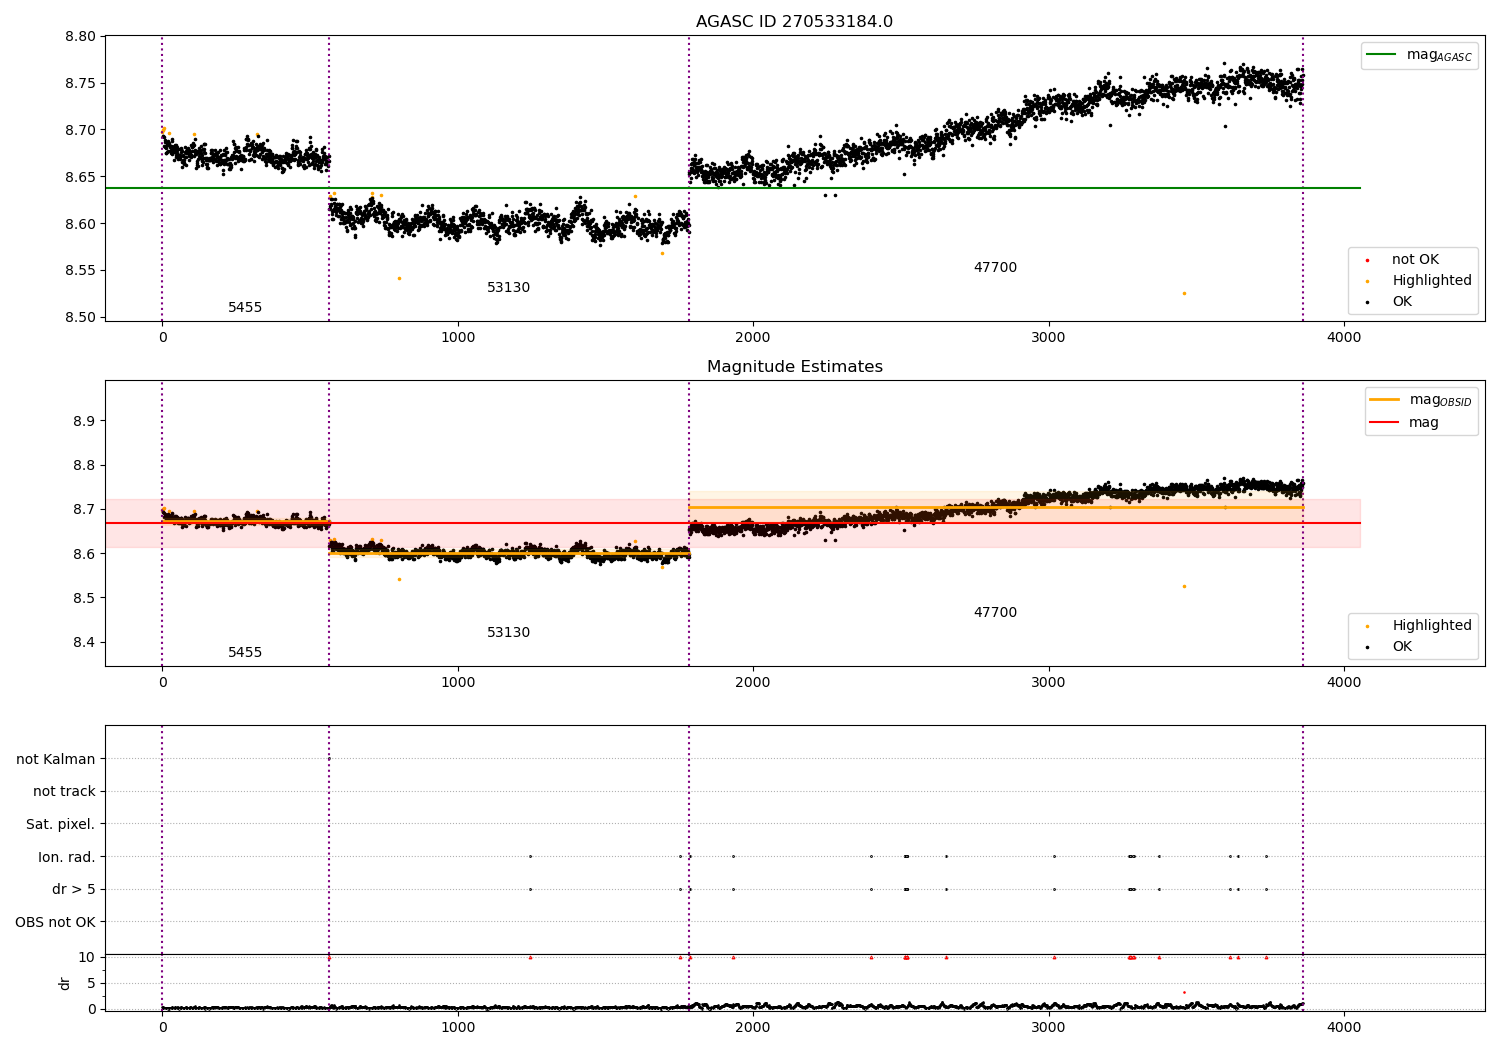Click the 'not track' row label
This screenshot has width=1500, height=1050.
[64, 792]
